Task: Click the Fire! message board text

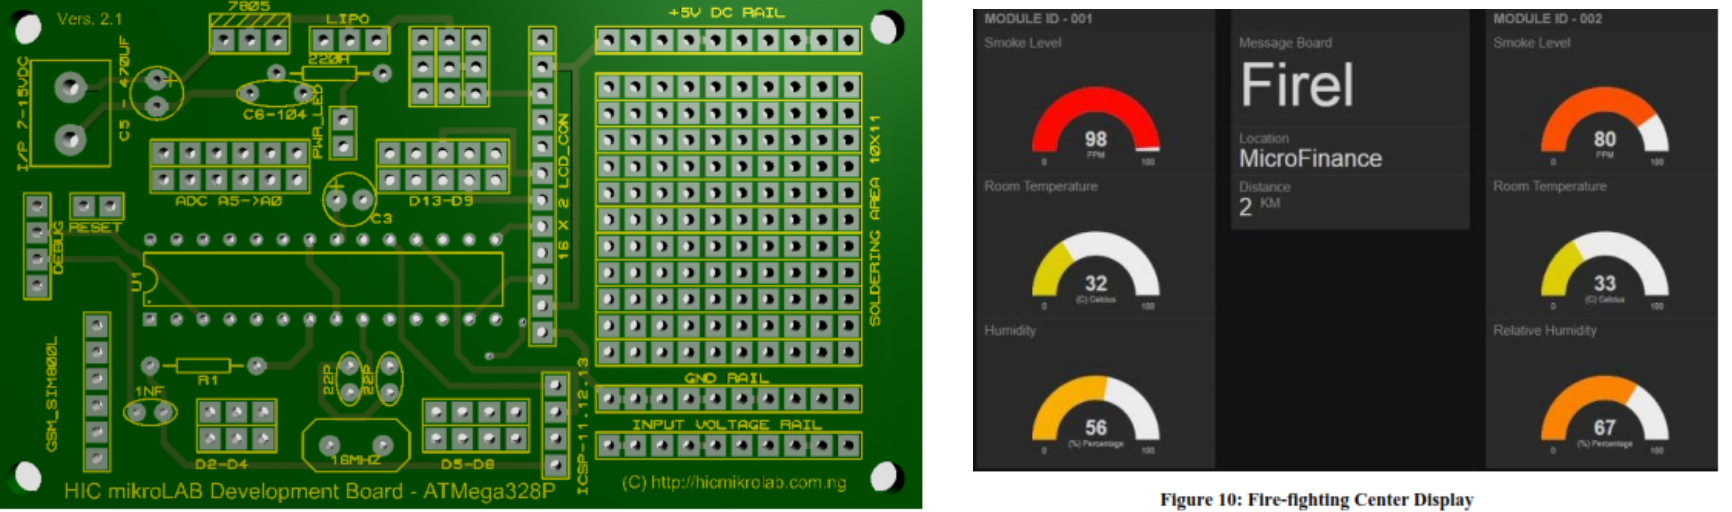Action: (1297, 85)
